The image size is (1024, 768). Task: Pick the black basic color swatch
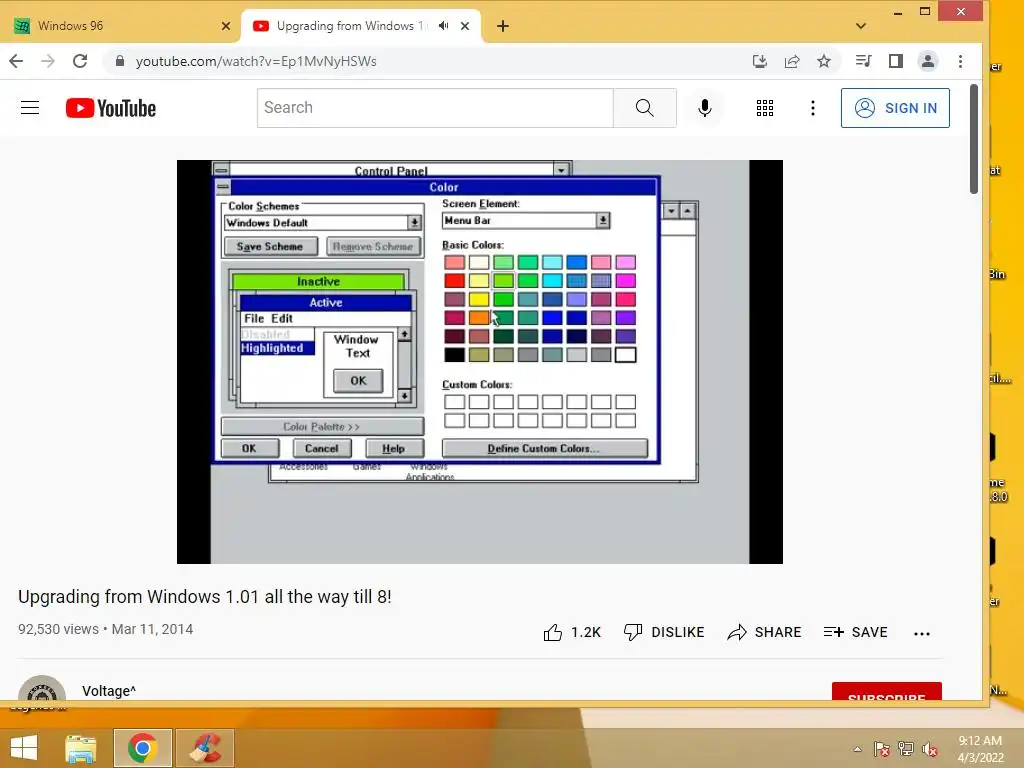(455, 355)
